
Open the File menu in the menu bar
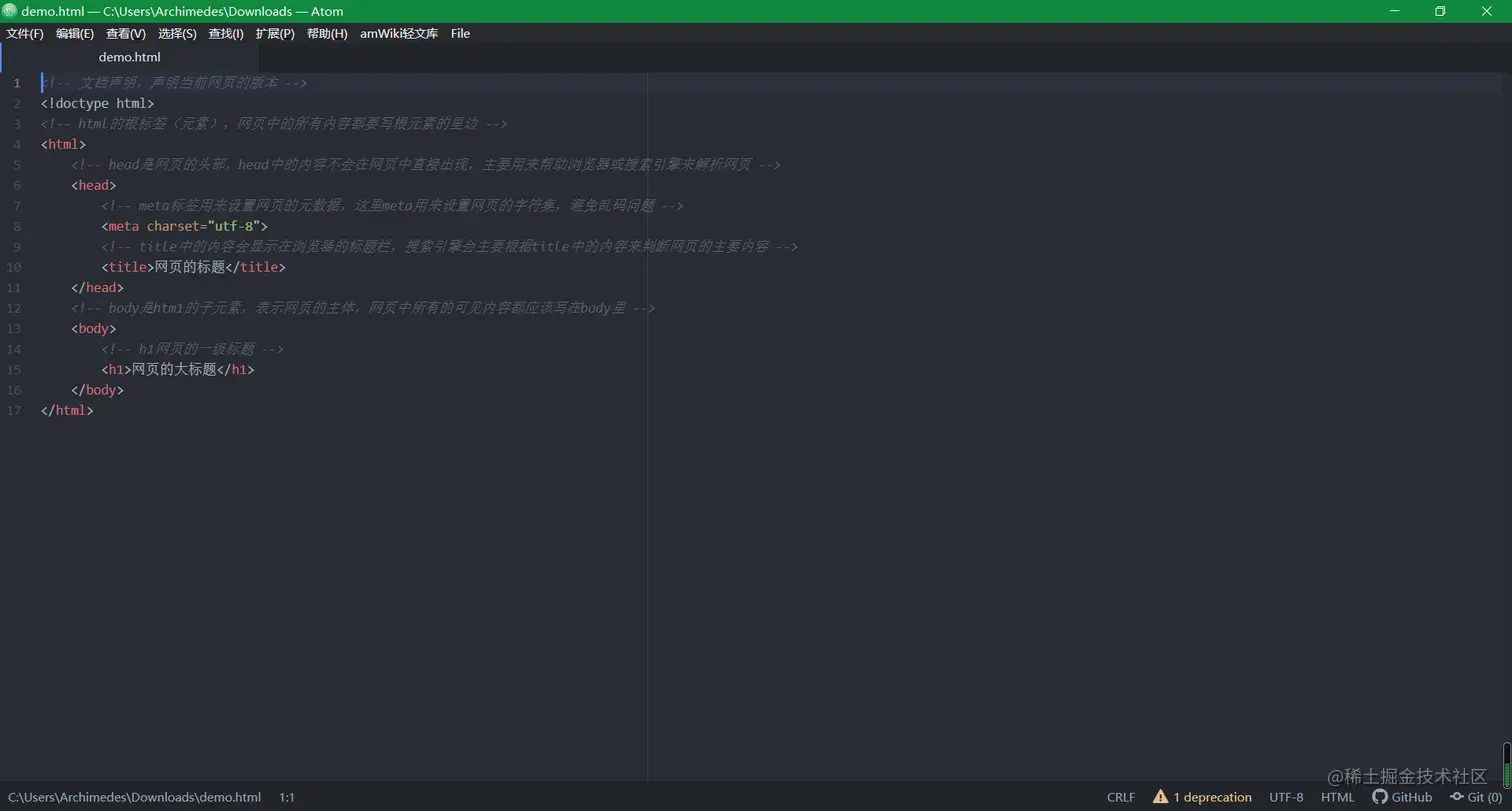(x=460, y=34)
